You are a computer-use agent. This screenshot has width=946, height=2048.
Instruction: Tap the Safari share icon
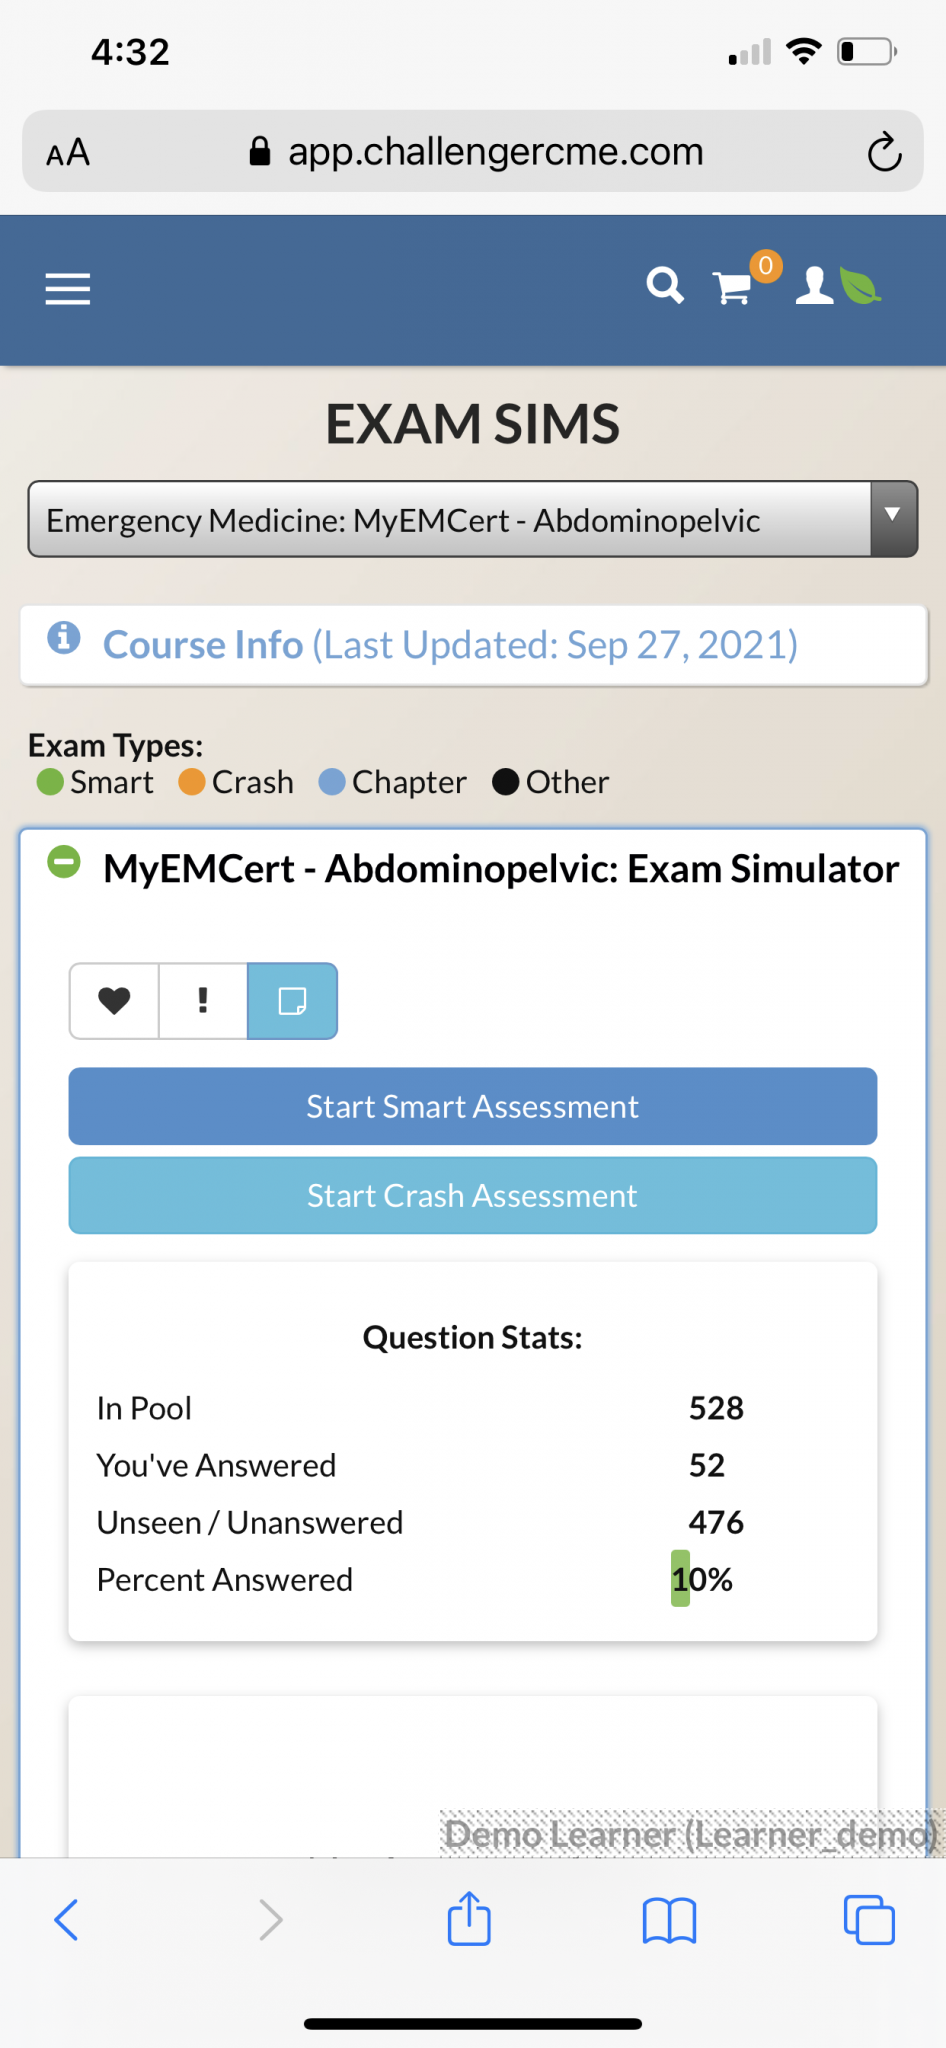469,1918
